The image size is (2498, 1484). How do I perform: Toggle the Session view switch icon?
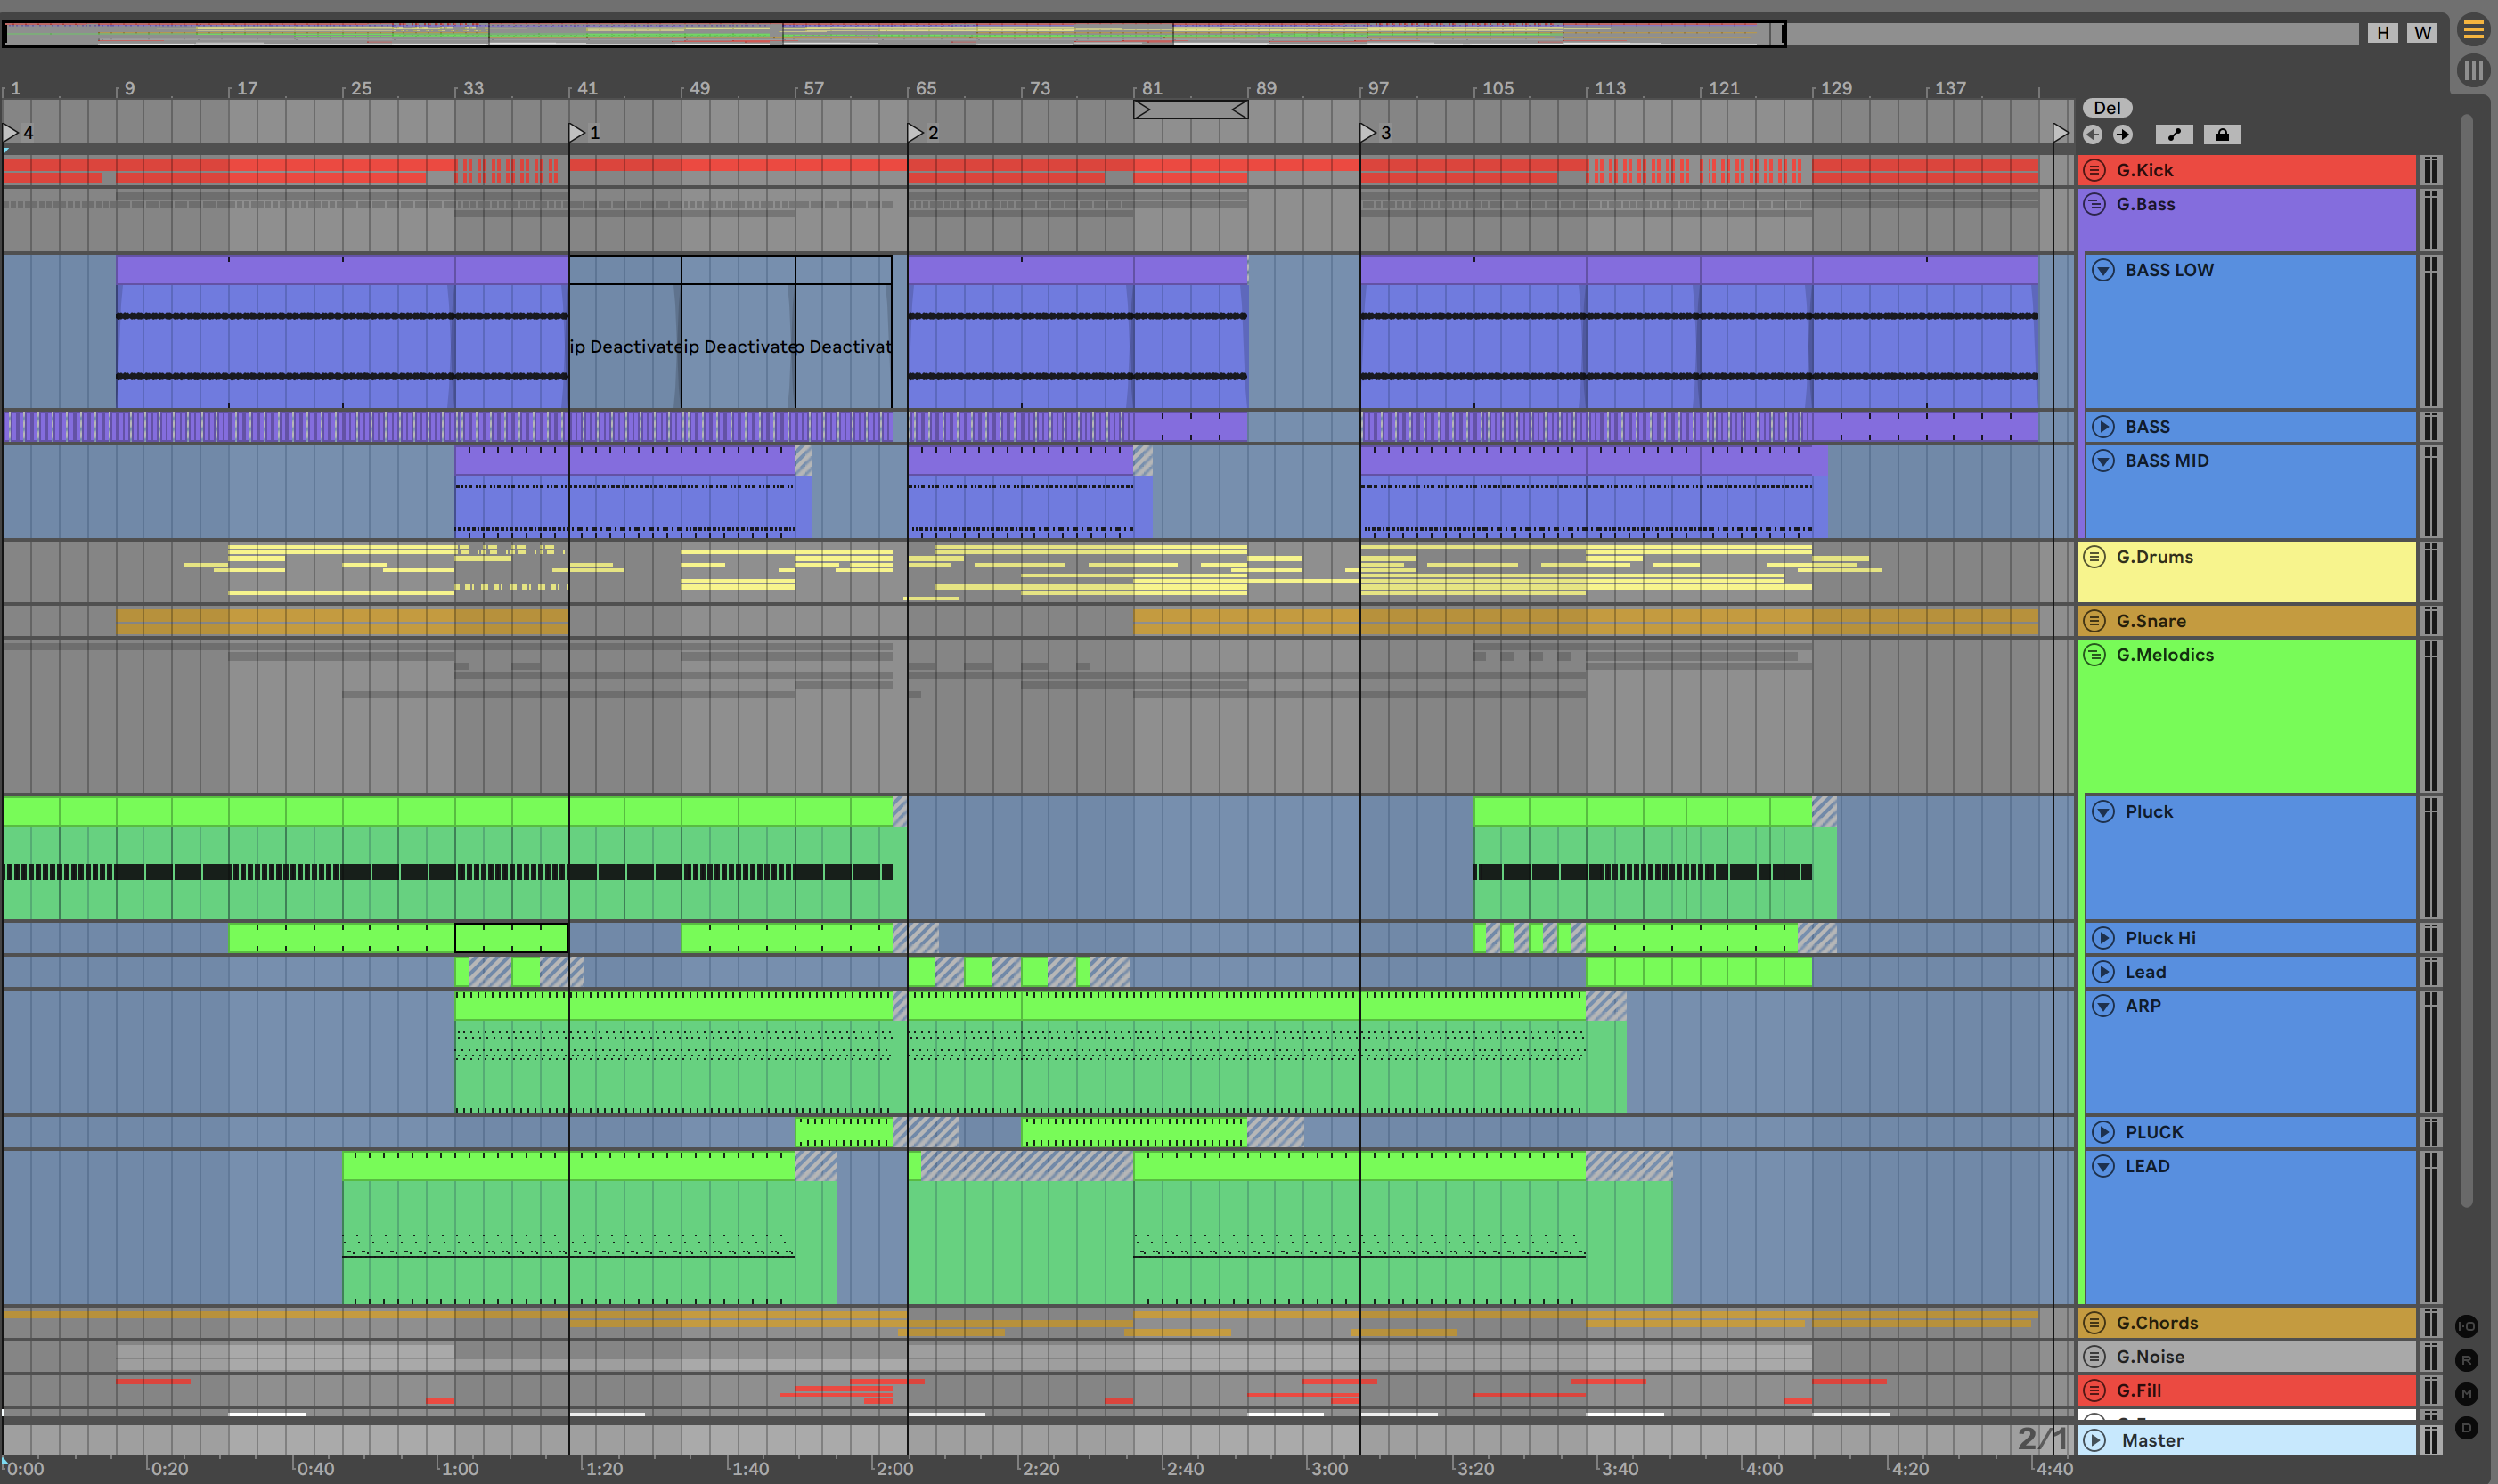[x=2473, y=70]
